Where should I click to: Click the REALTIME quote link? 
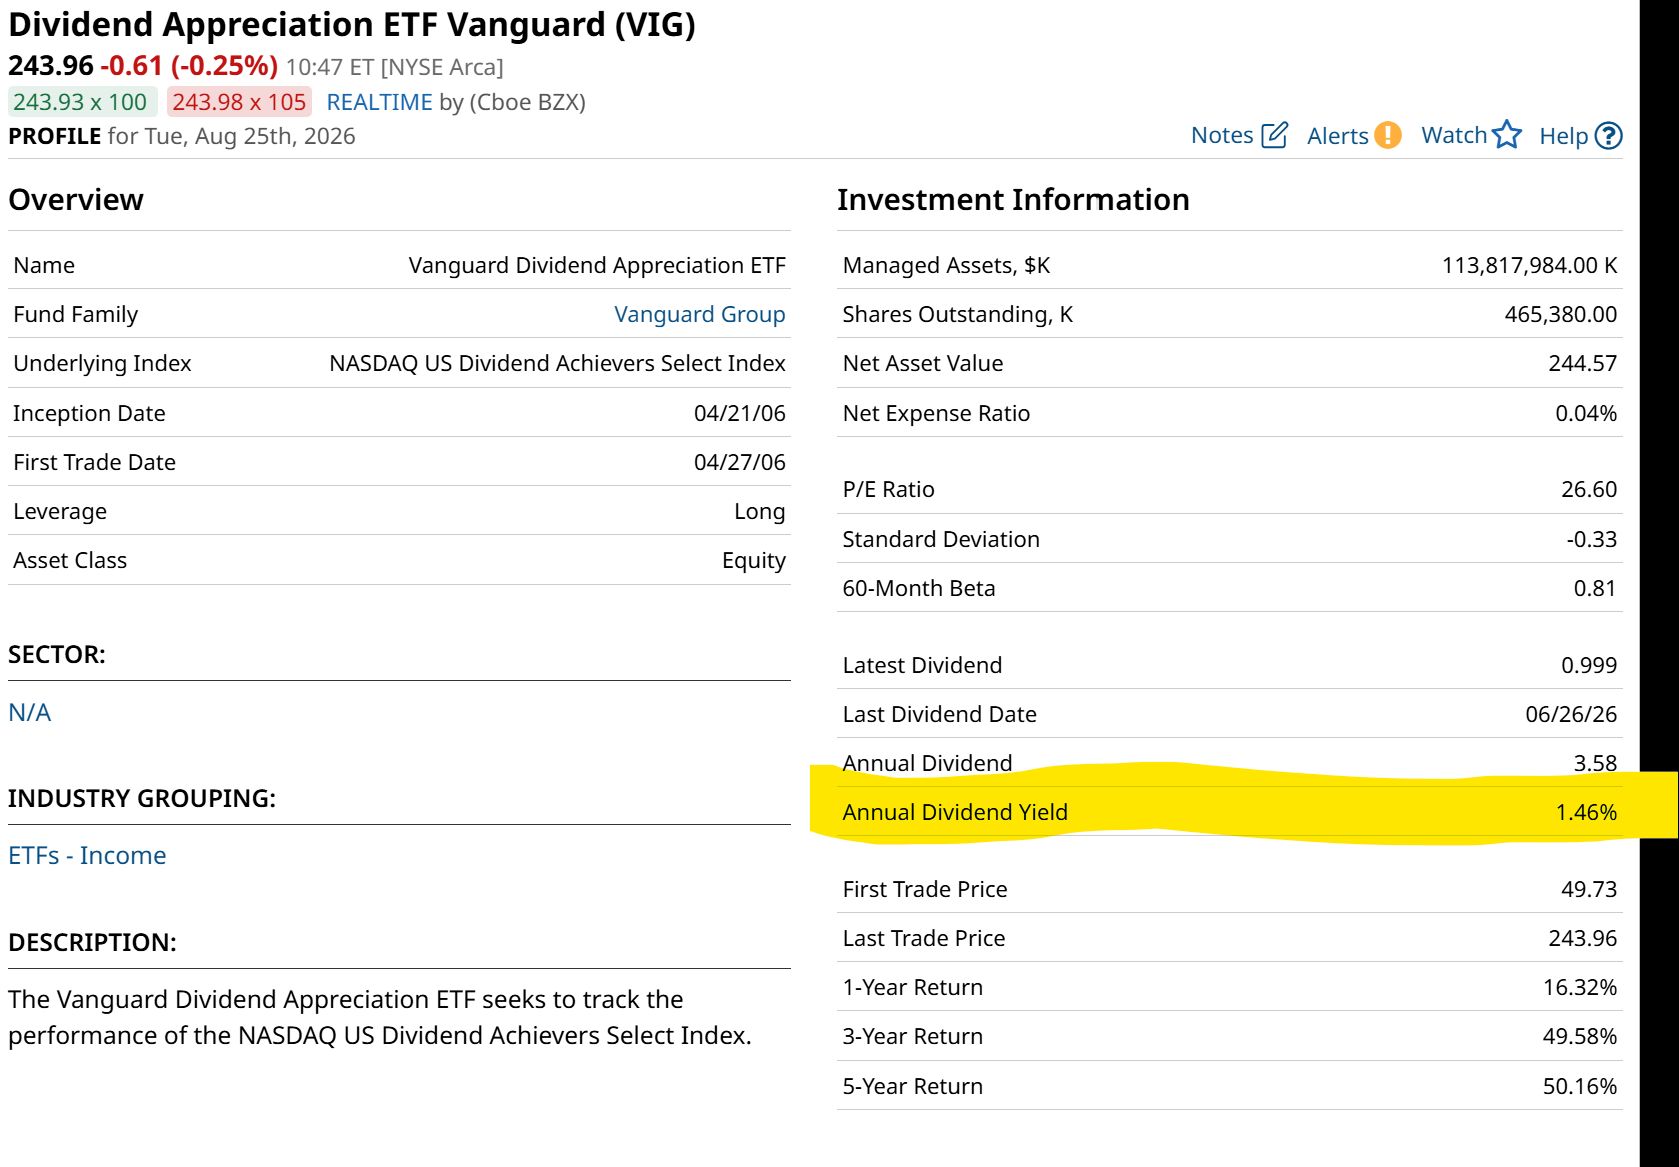(x=379, y=102)
